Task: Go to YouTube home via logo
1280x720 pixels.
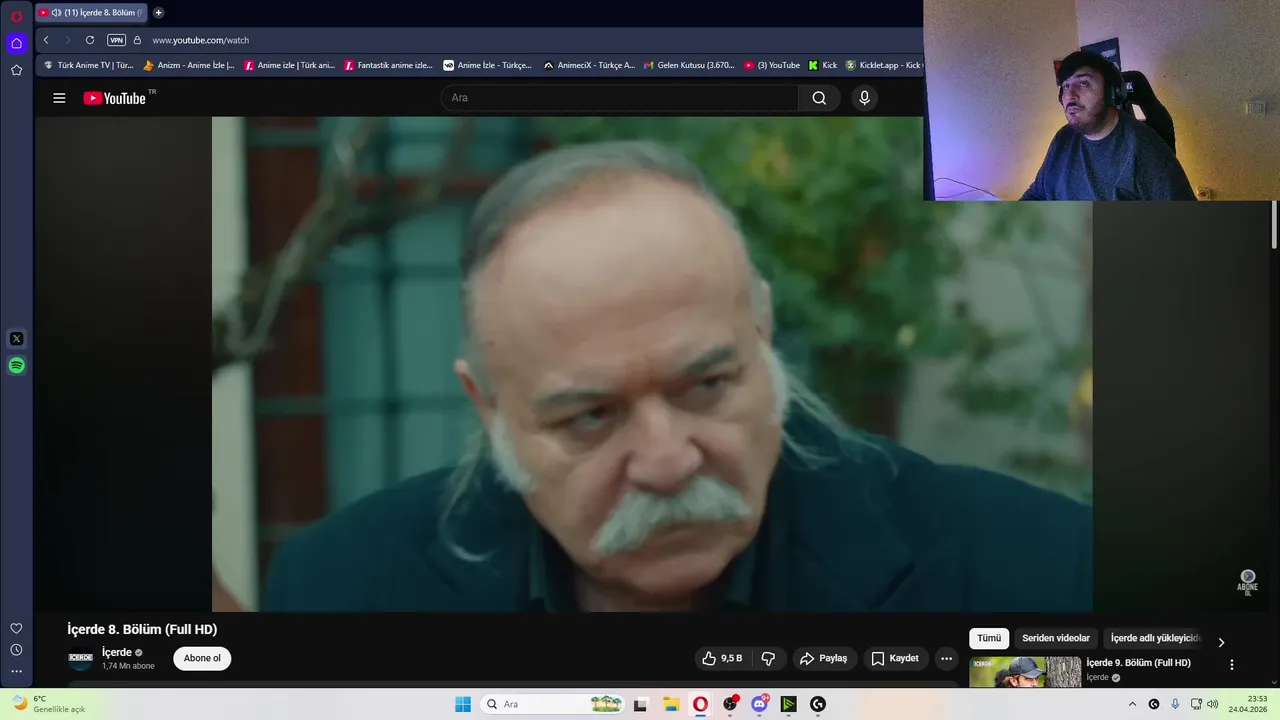Action: 116,98
